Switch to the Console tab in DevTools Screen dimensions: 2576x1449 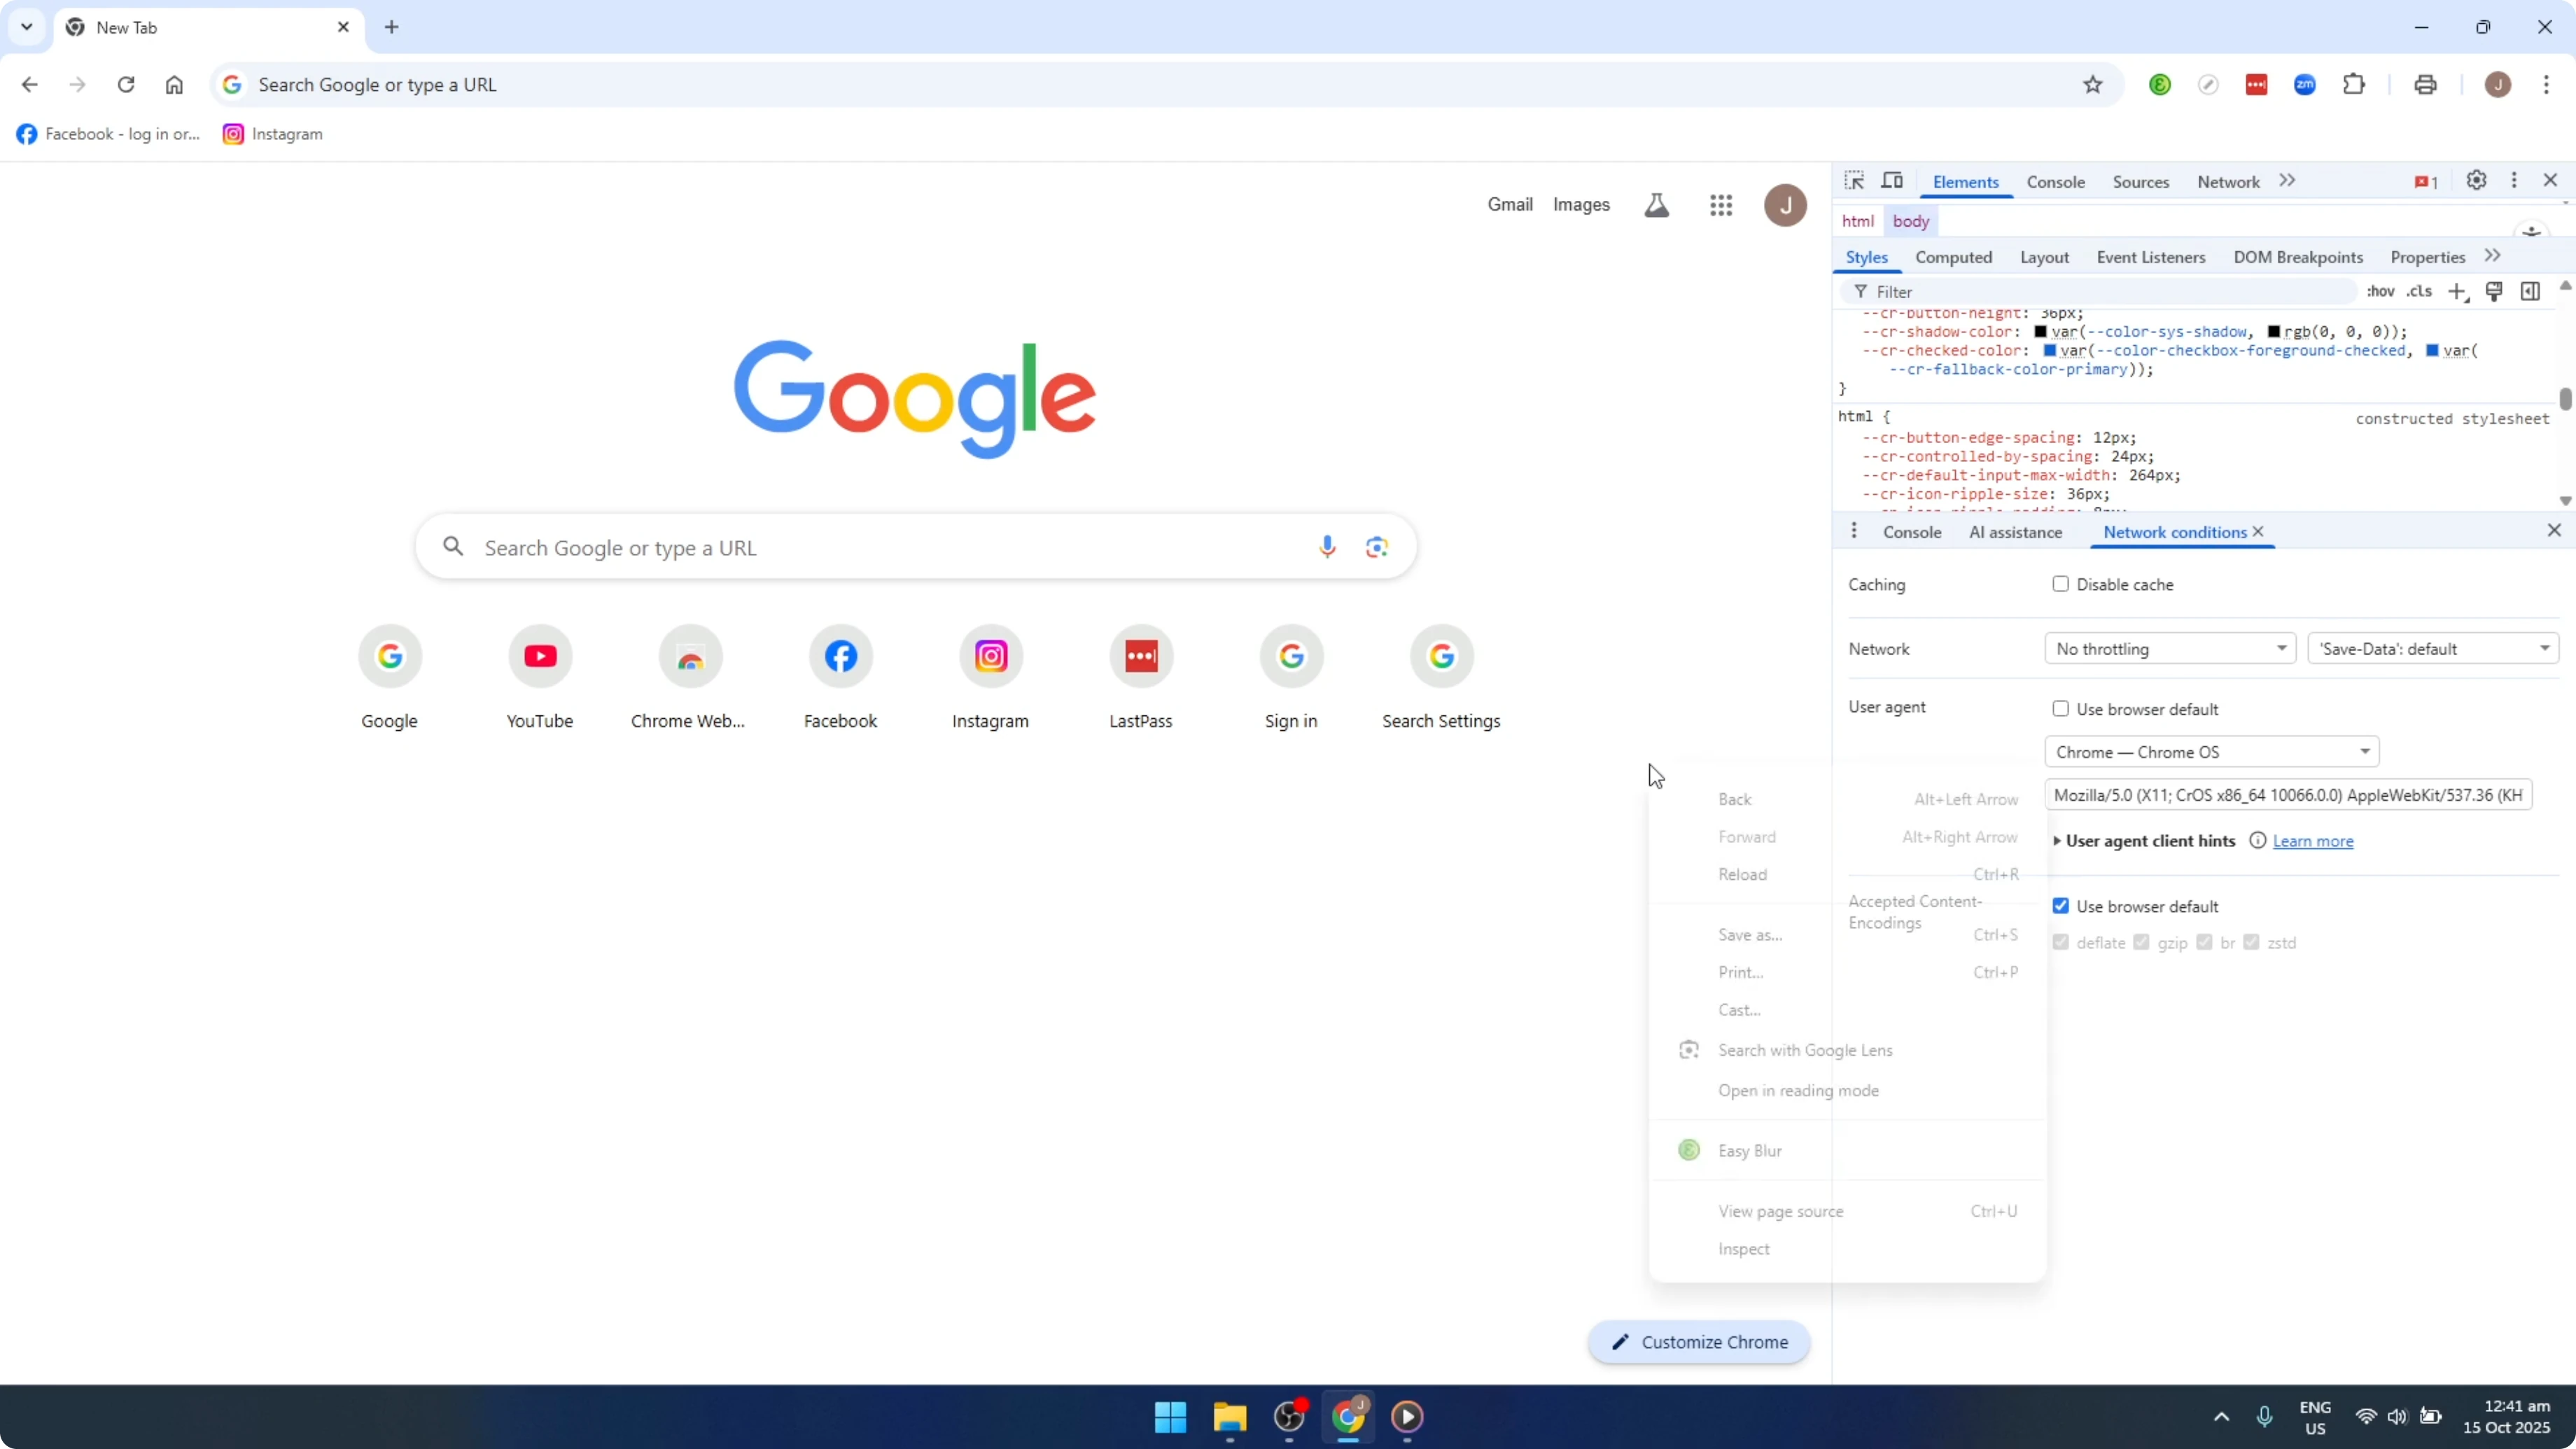[2055, 181]
